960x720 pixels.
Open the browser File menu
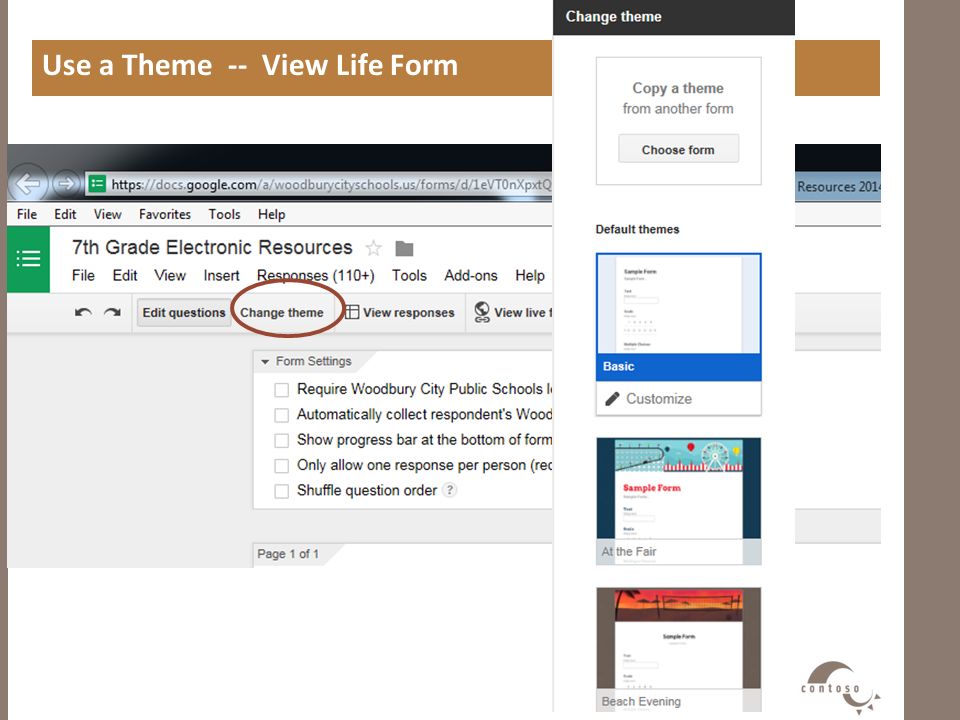[x=27, y=214]
